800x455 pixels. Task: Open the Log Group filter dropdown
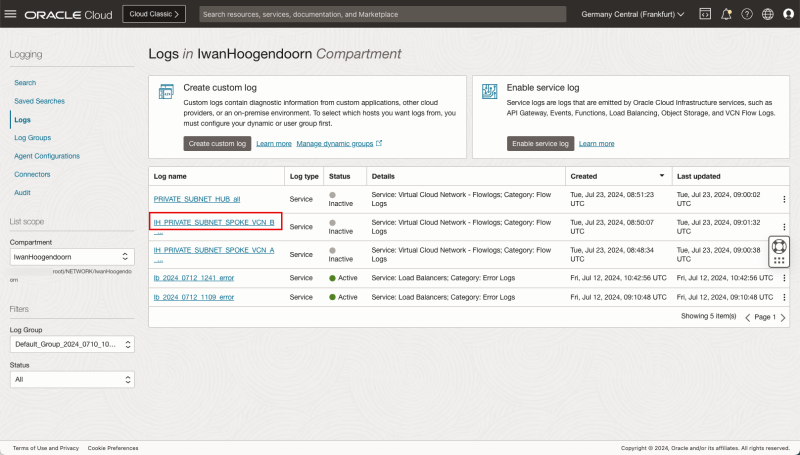click(71, 344)
